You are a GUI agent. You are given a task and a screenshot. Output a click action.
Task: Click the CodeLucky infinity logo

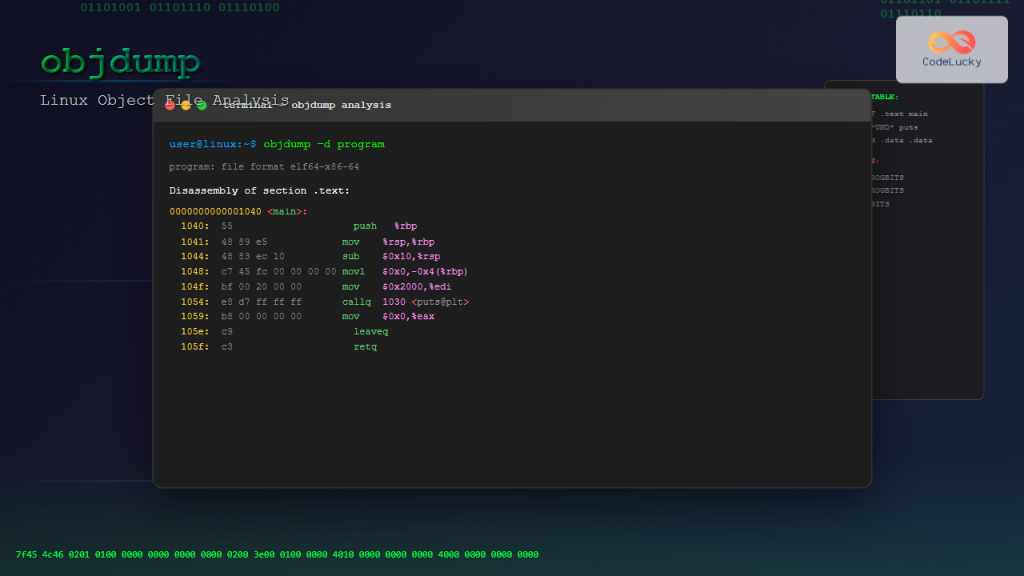[949, 42]
